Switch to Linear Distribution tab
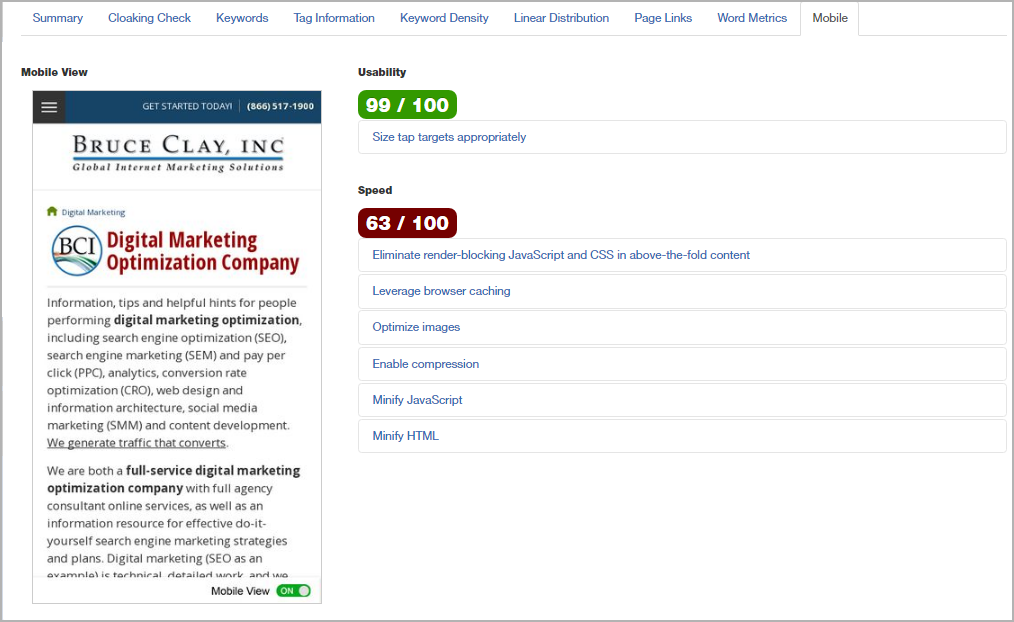Viewport: 1014px width, 622px height. click(561, 18)
